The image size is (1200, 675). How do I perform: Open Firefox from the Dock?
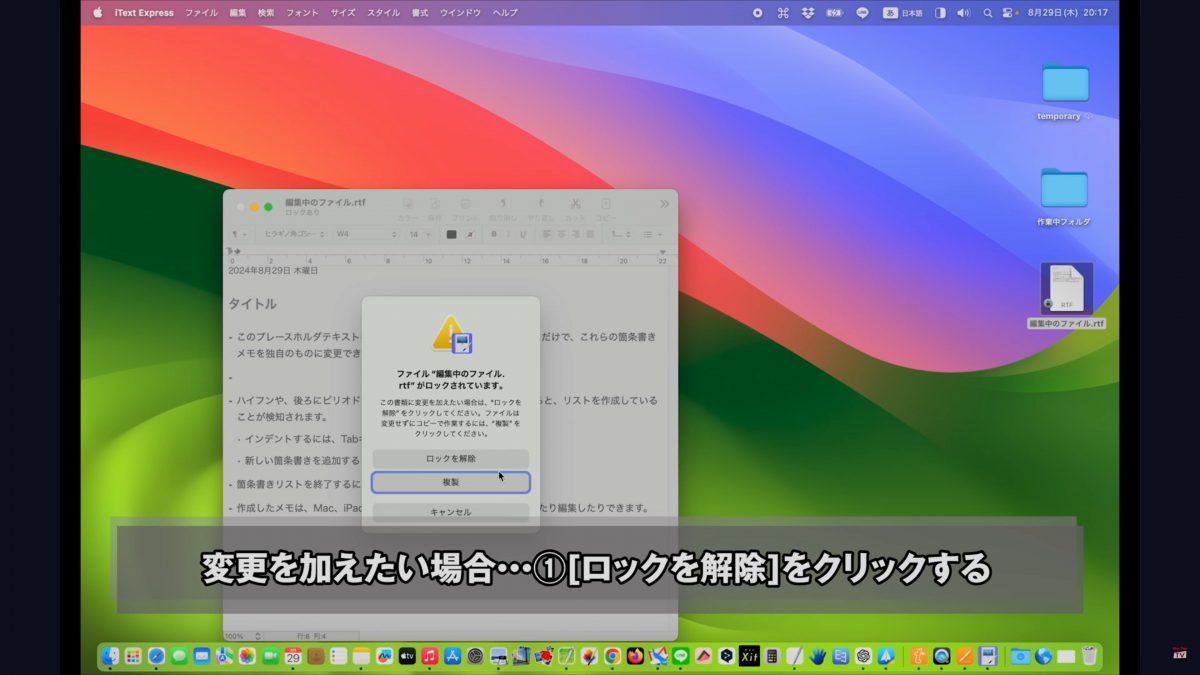point(636,656)
